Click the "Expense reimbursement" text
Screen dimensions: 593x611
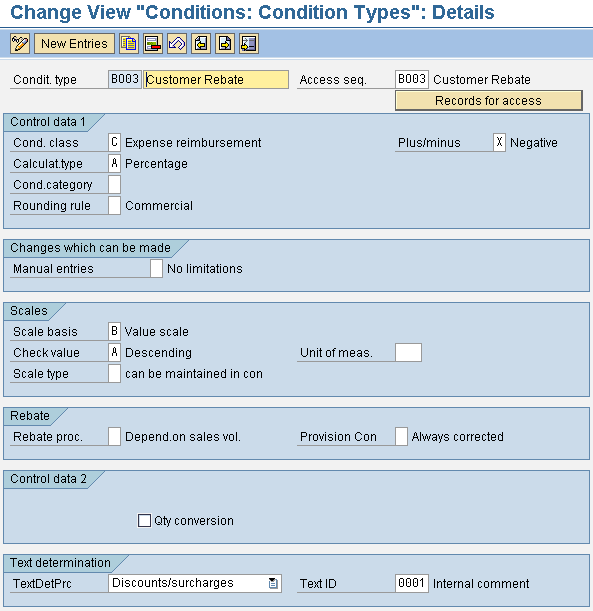point(193,143)
